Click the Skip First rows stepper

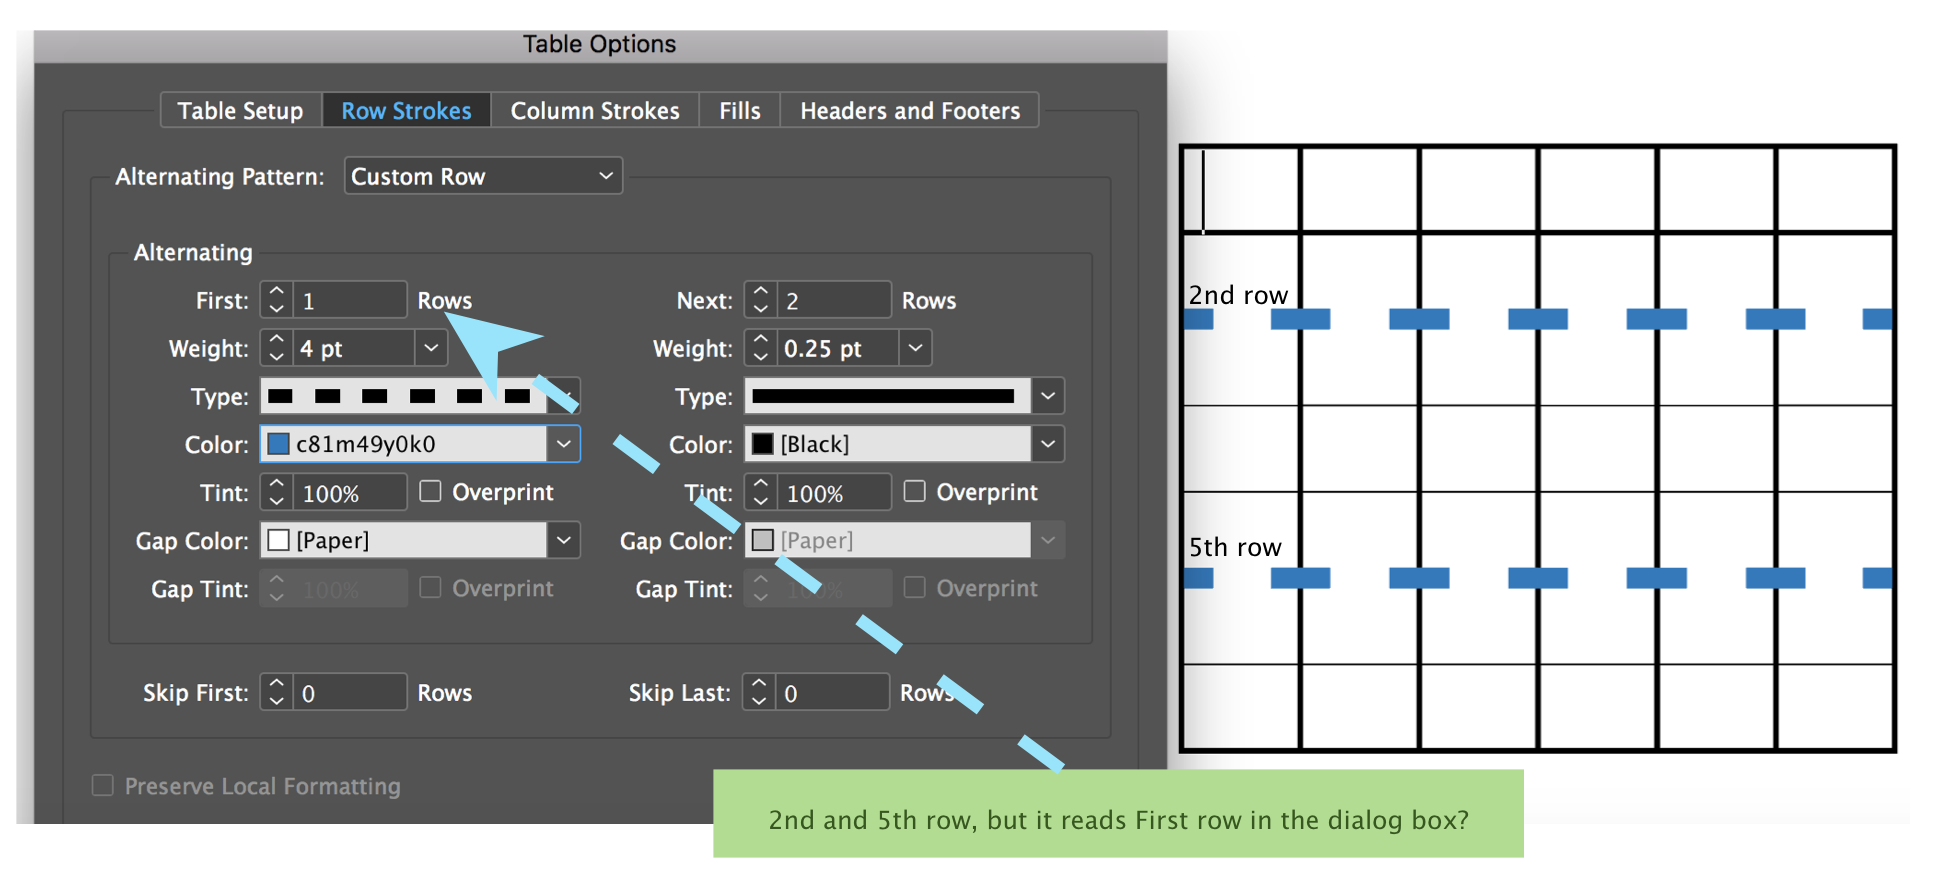point(277,692)
